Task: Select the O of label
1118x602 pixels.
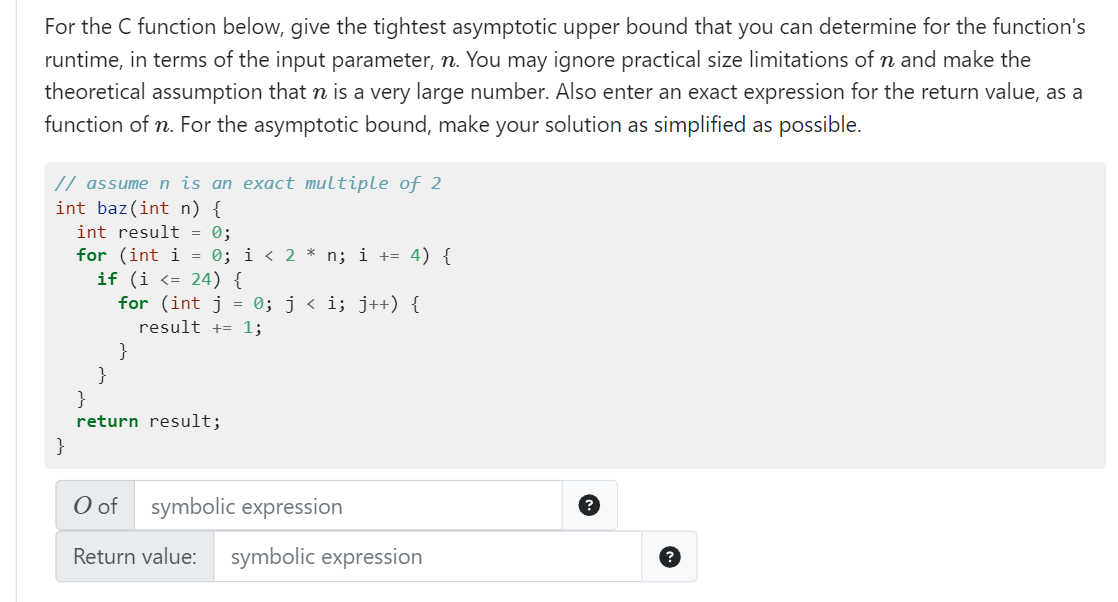Action: [94, 505]
